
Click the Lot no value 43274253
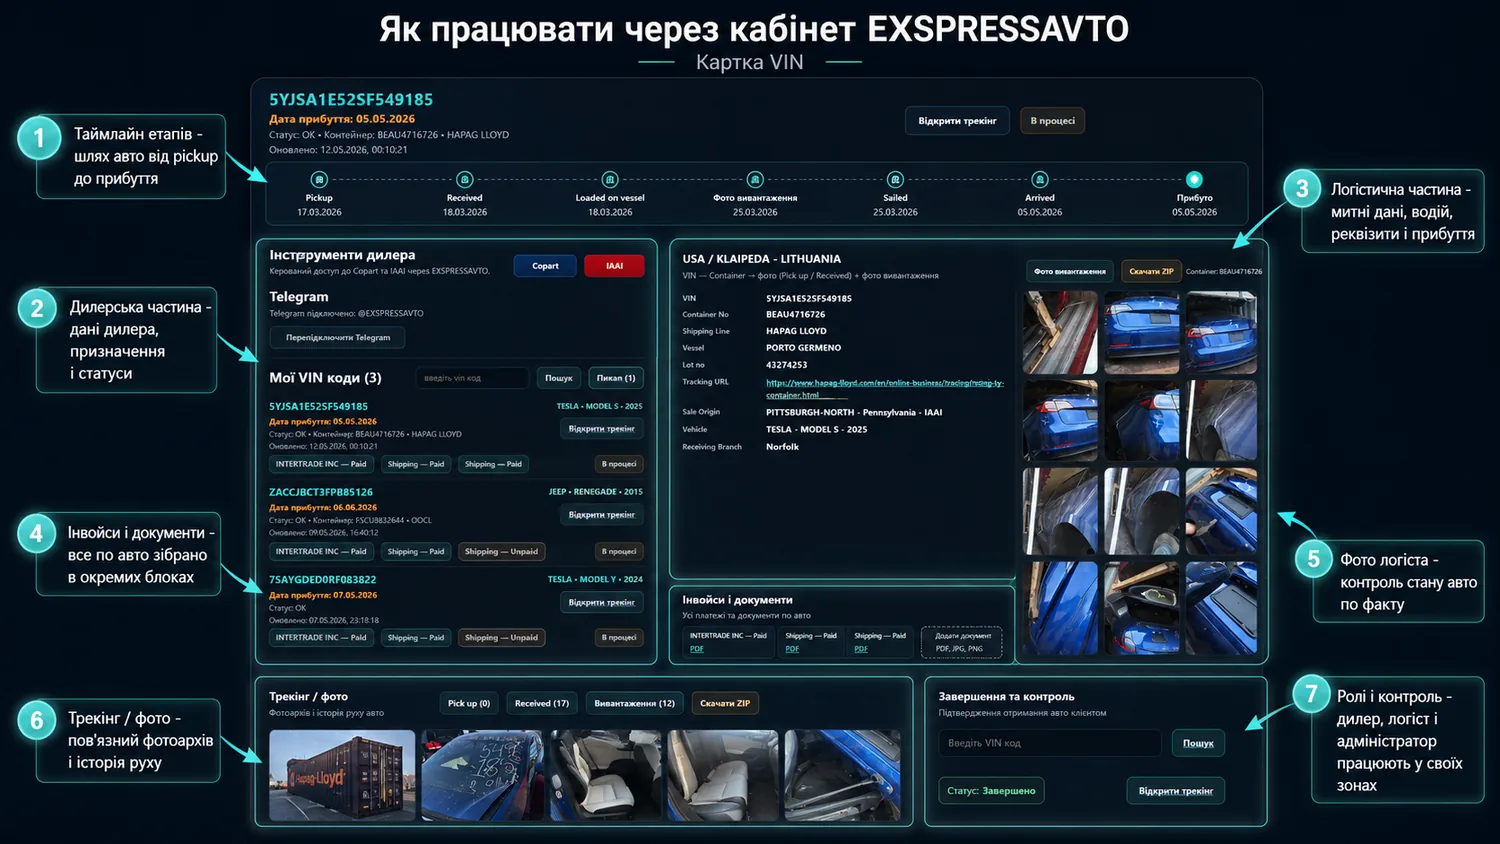pyautogui.click(x=787, y=365)
